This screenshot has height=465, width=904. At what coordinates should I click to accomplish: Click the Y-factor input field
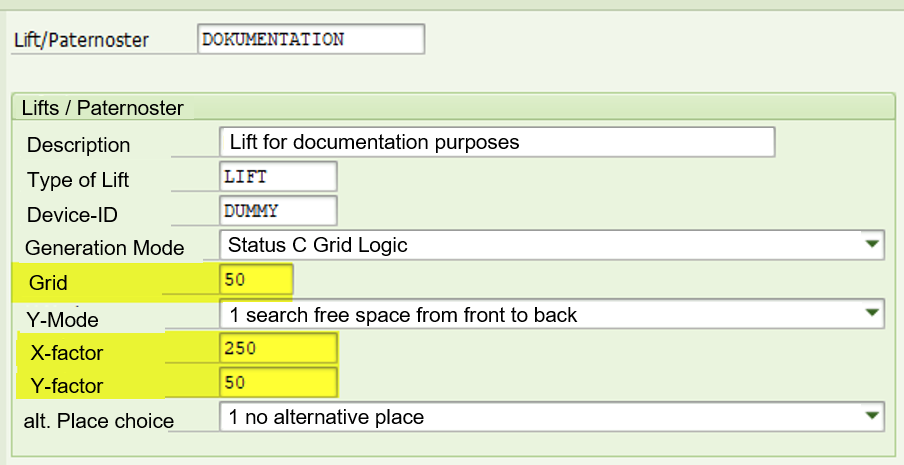pos(278,383)
